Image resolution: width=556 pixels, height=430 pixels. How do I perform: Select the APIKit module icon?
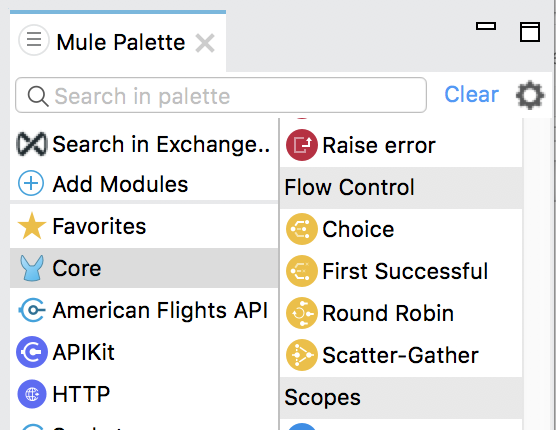pos(32,352)
